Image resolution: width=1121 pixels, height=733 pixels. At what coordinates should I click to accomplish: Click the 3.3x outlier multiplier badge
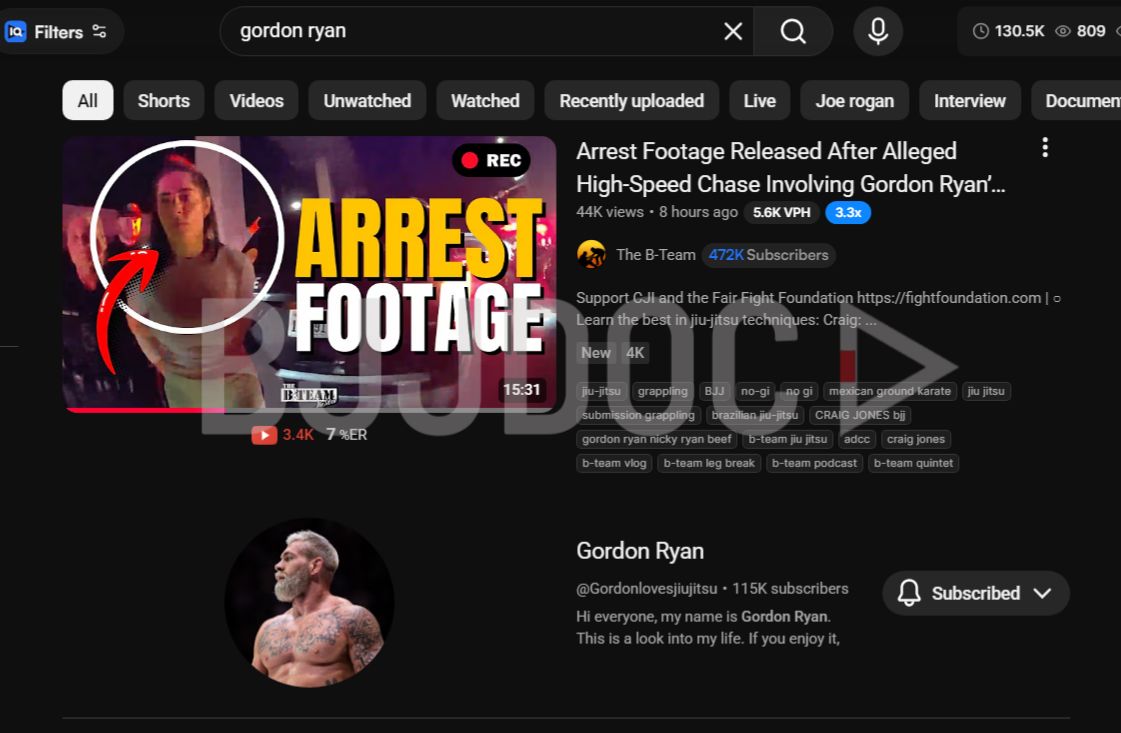[x=848, y=212]
